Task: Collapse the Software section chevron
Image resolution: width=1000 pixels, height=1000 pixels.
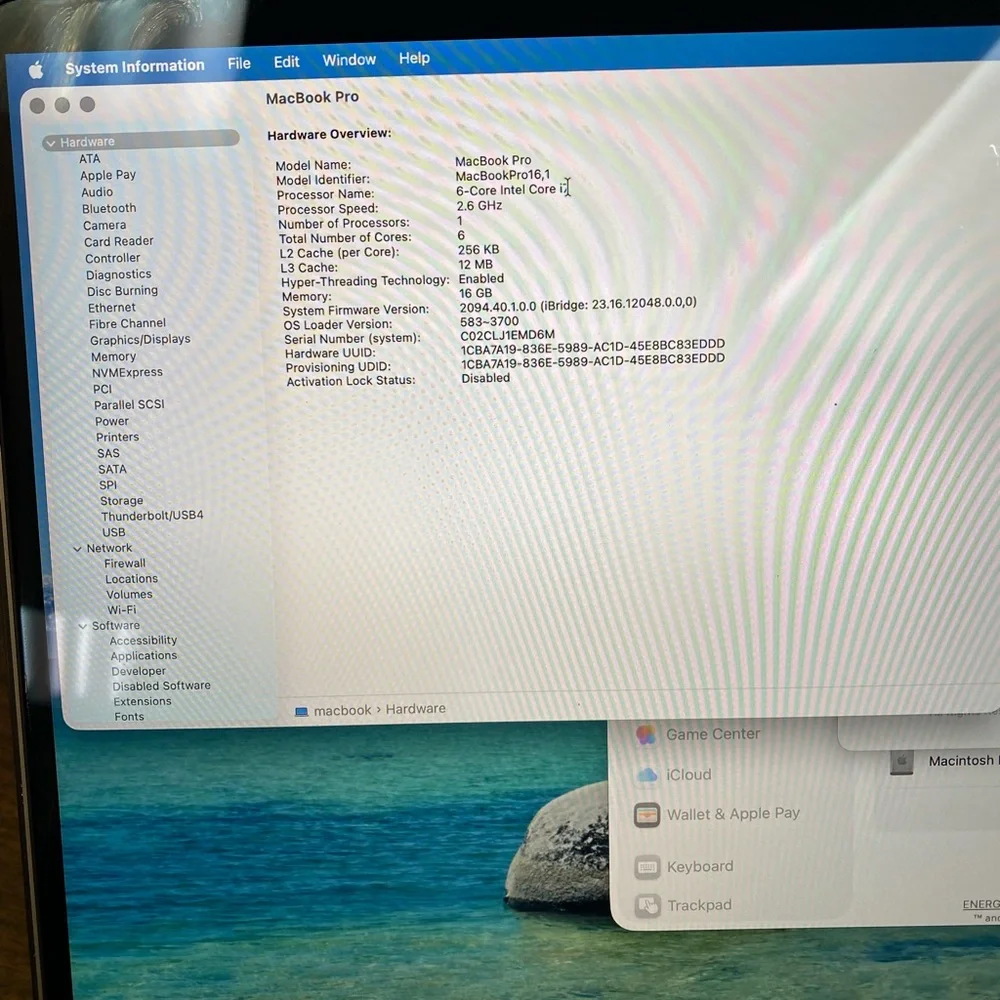Action: pos(82,626)
